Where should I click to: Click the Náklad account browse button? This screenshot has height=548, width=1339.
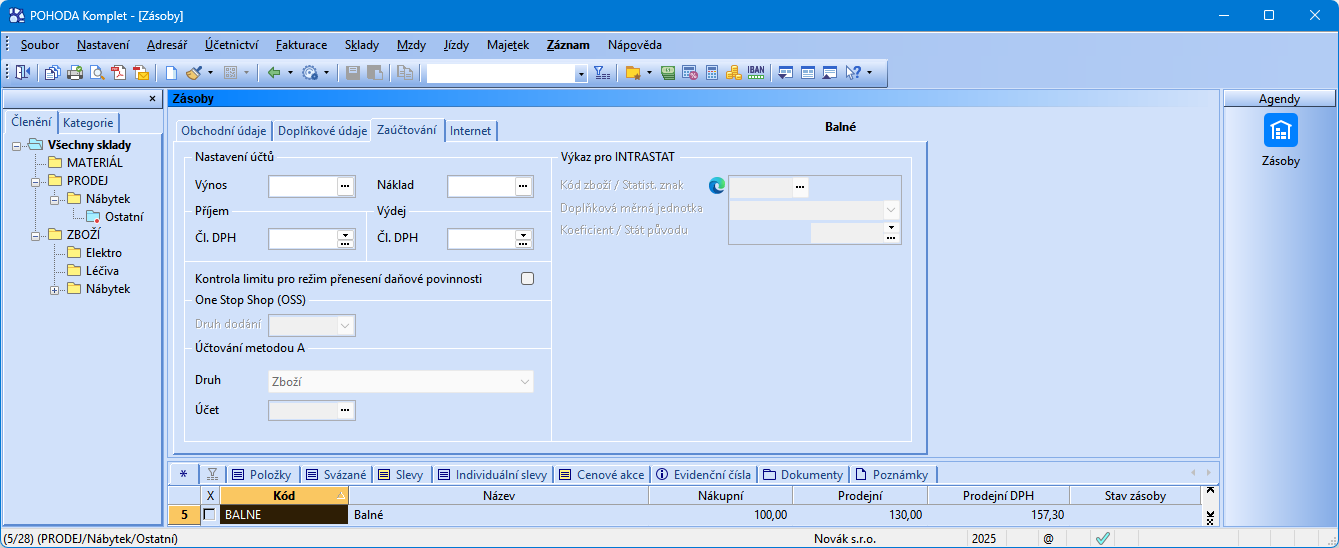click(x=523, y=186)
